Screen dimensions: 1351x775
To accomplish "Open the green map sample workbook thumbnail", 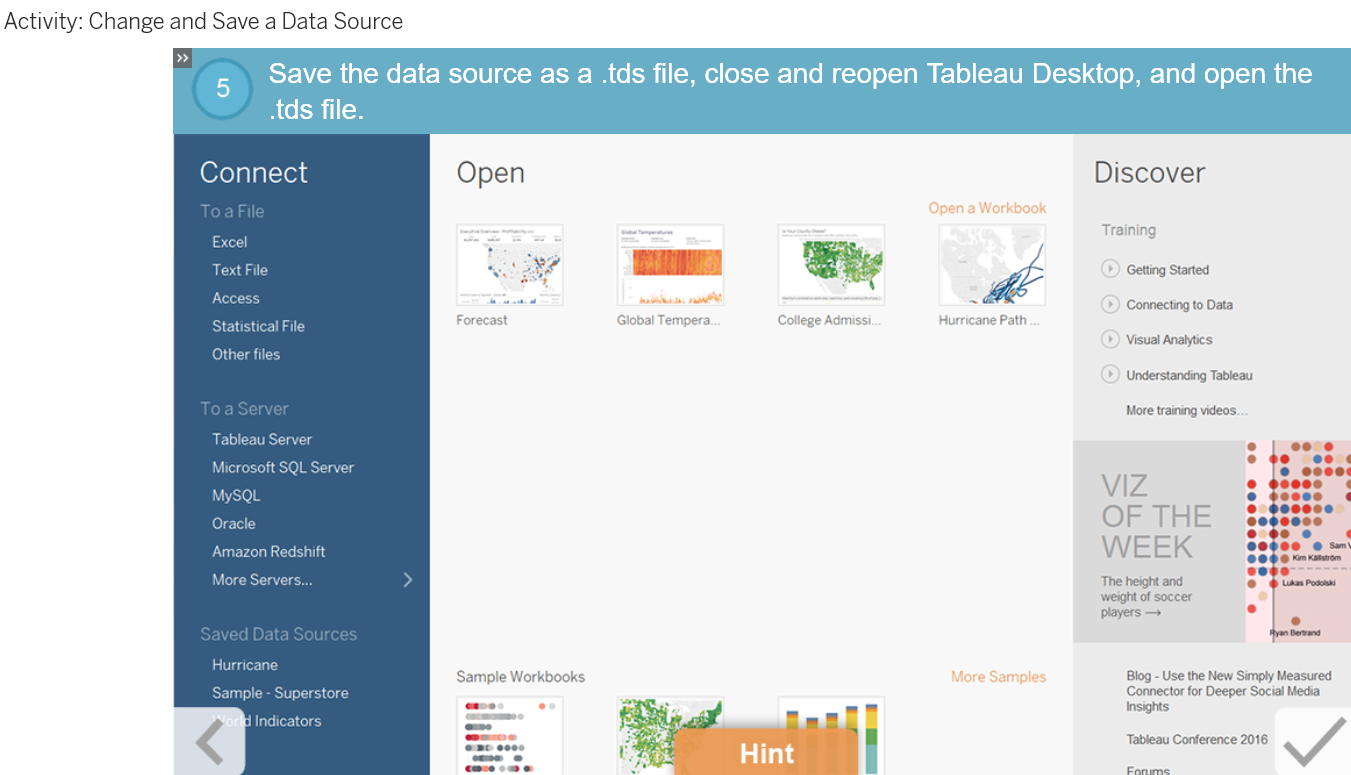I will tap(671, 736).
